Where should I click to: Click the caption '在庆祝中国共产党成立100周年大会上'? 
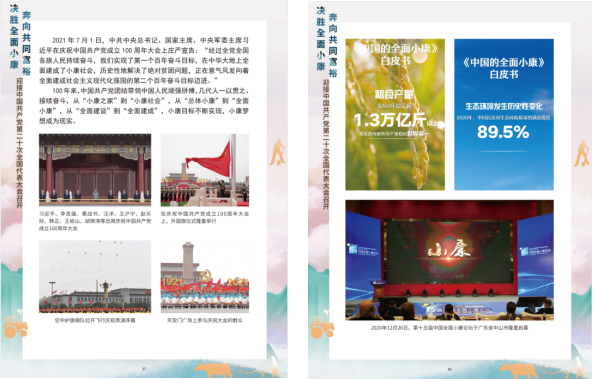pos(205,217)
